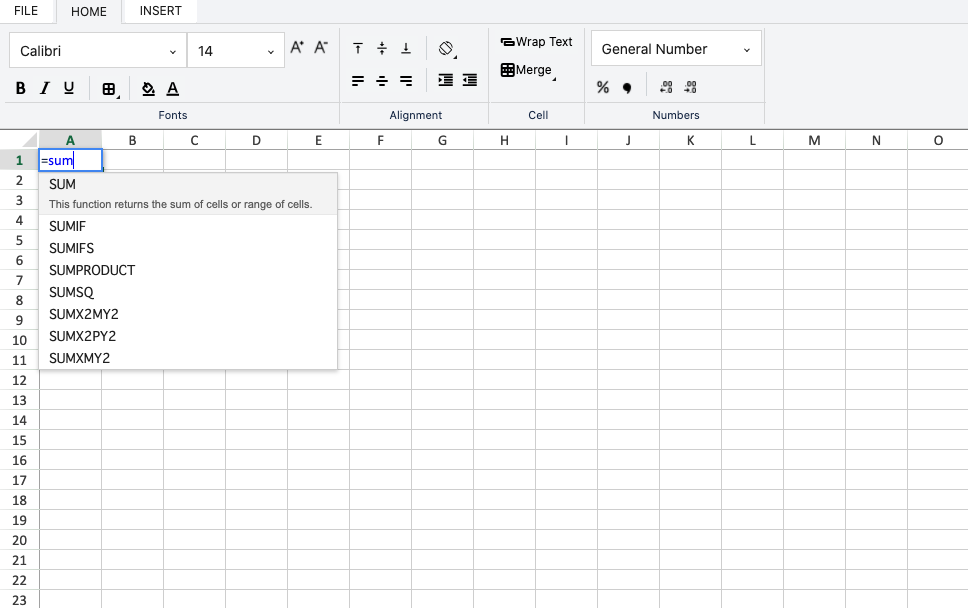Open General Number format dropdown
The image size is (968, 608).
[676, 49]
